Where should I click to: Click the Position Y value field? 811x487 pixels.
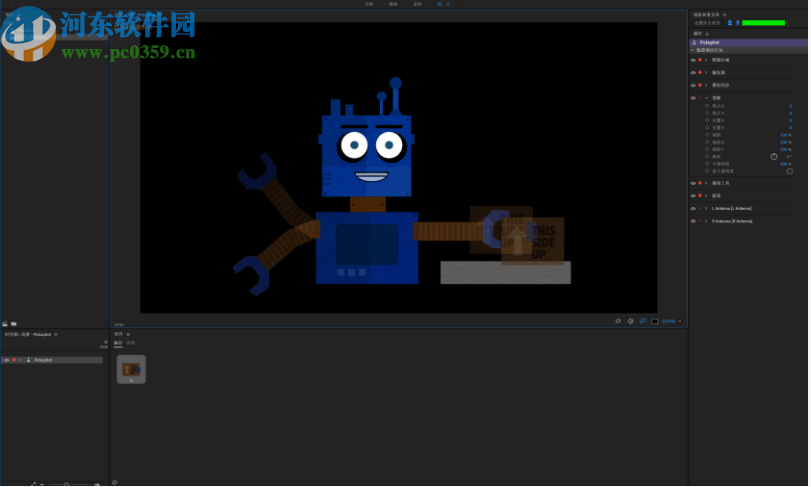pyautogui.click(x=790, y=128)
